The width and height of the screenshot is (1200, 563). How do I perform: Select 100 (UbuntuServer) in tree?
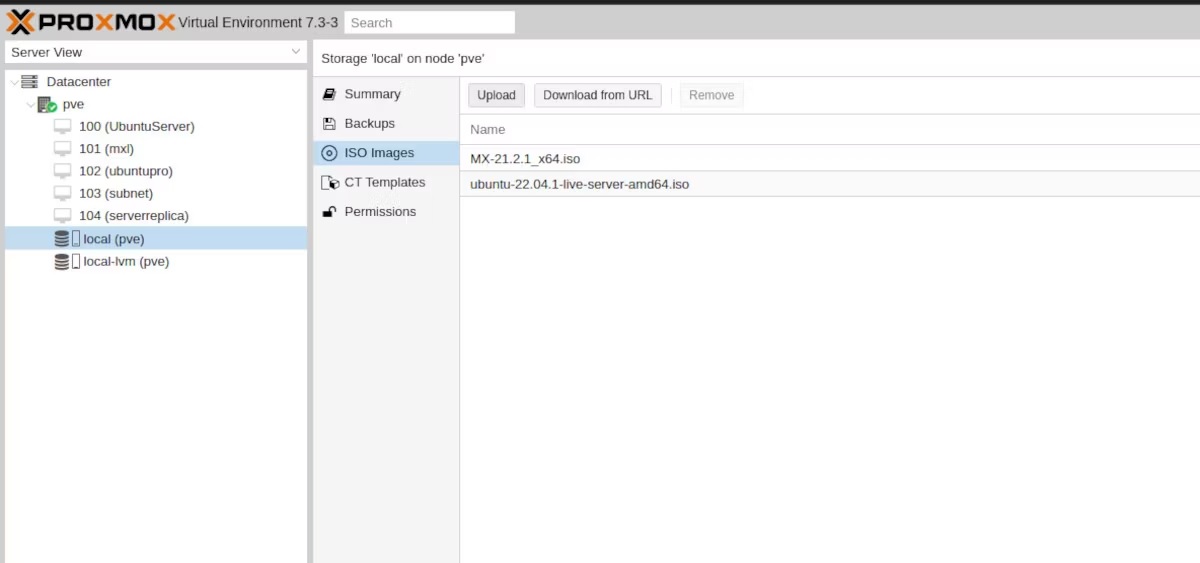coord(137,127)
